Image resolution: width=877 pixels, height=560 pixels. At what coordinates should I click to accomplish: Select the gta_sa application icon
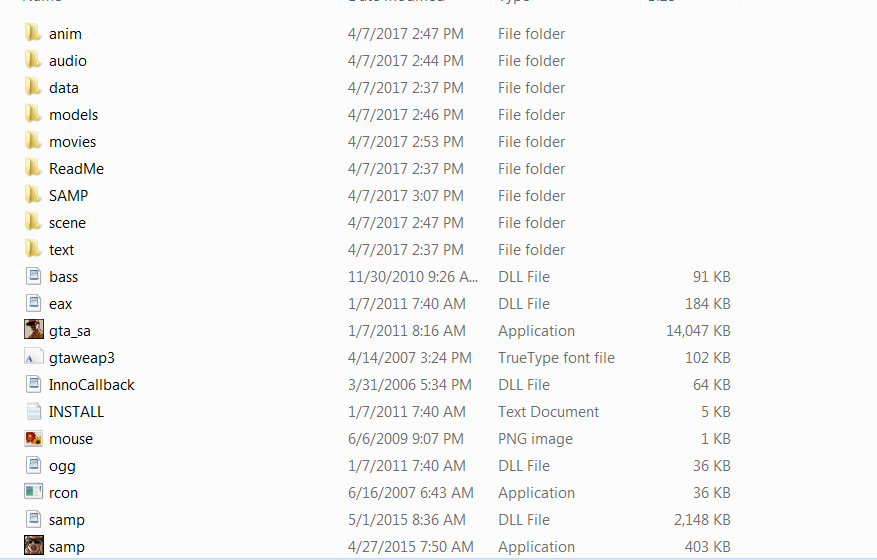pos(34,330)
